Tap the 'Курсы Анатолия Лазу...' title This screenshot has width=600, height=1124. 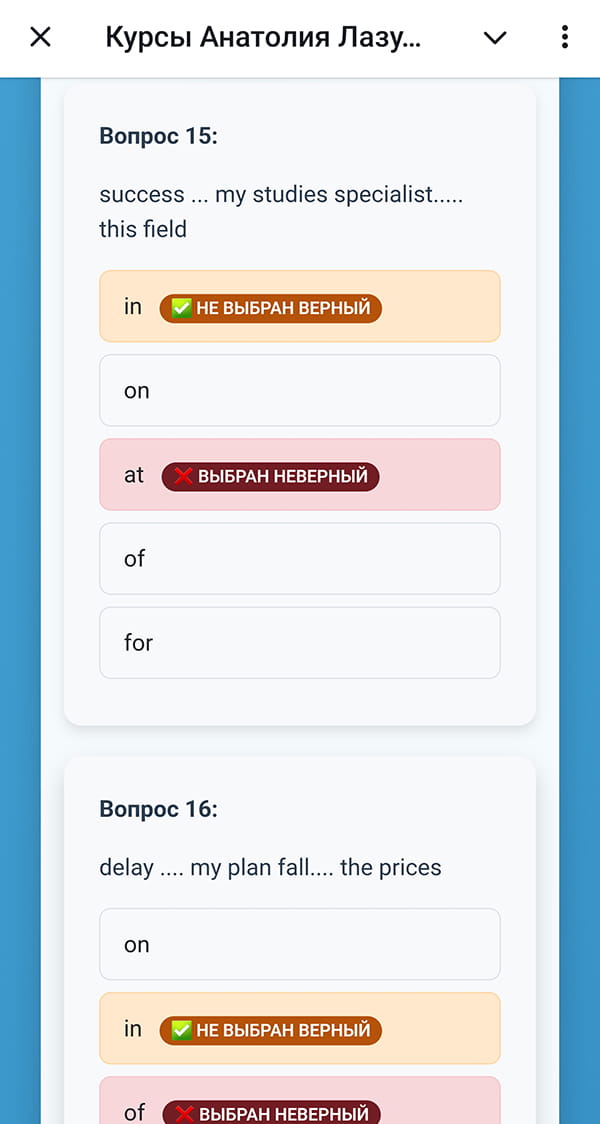click(265, 36)
